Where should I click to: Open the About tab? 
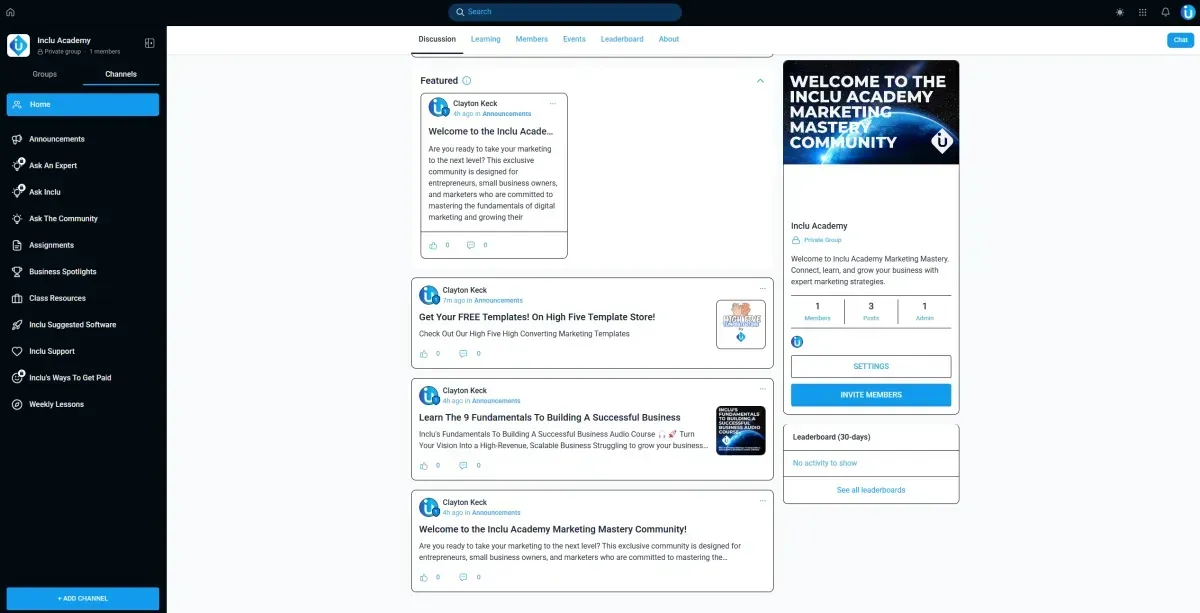point(669,39)
